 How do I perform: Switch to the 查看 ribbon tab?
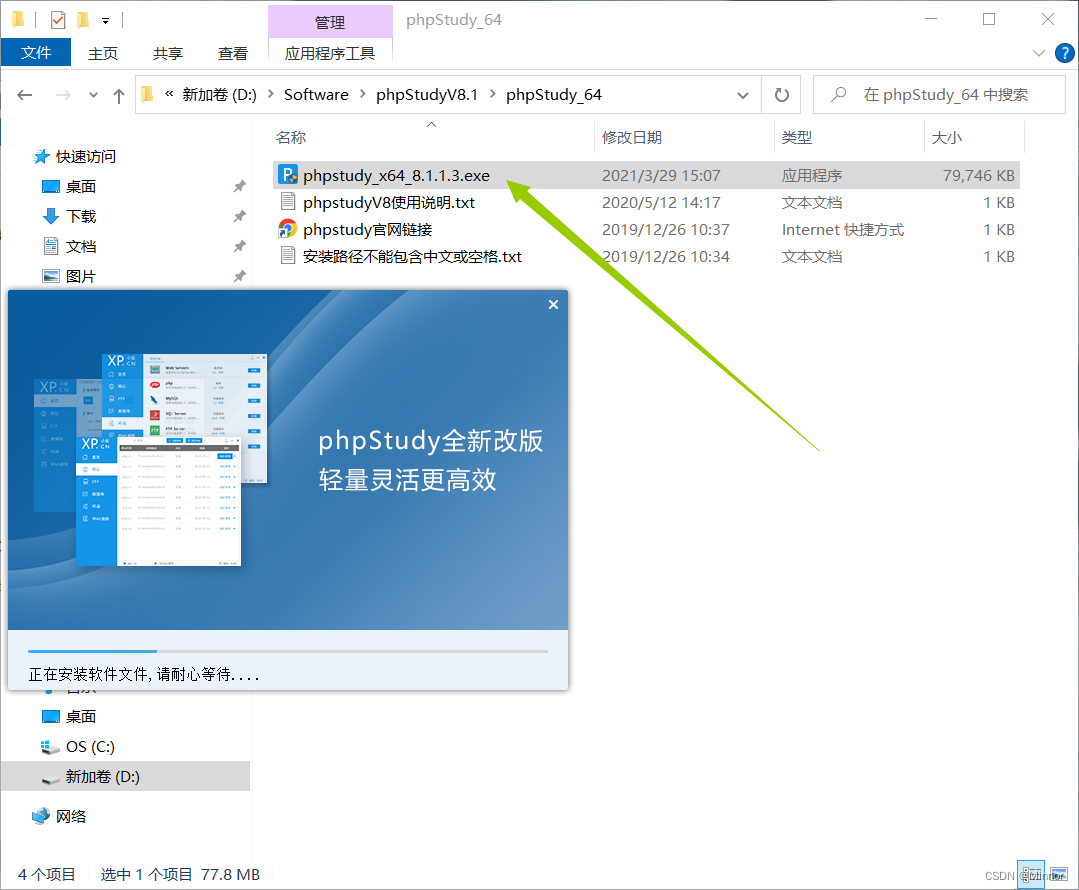pos(233,54)
